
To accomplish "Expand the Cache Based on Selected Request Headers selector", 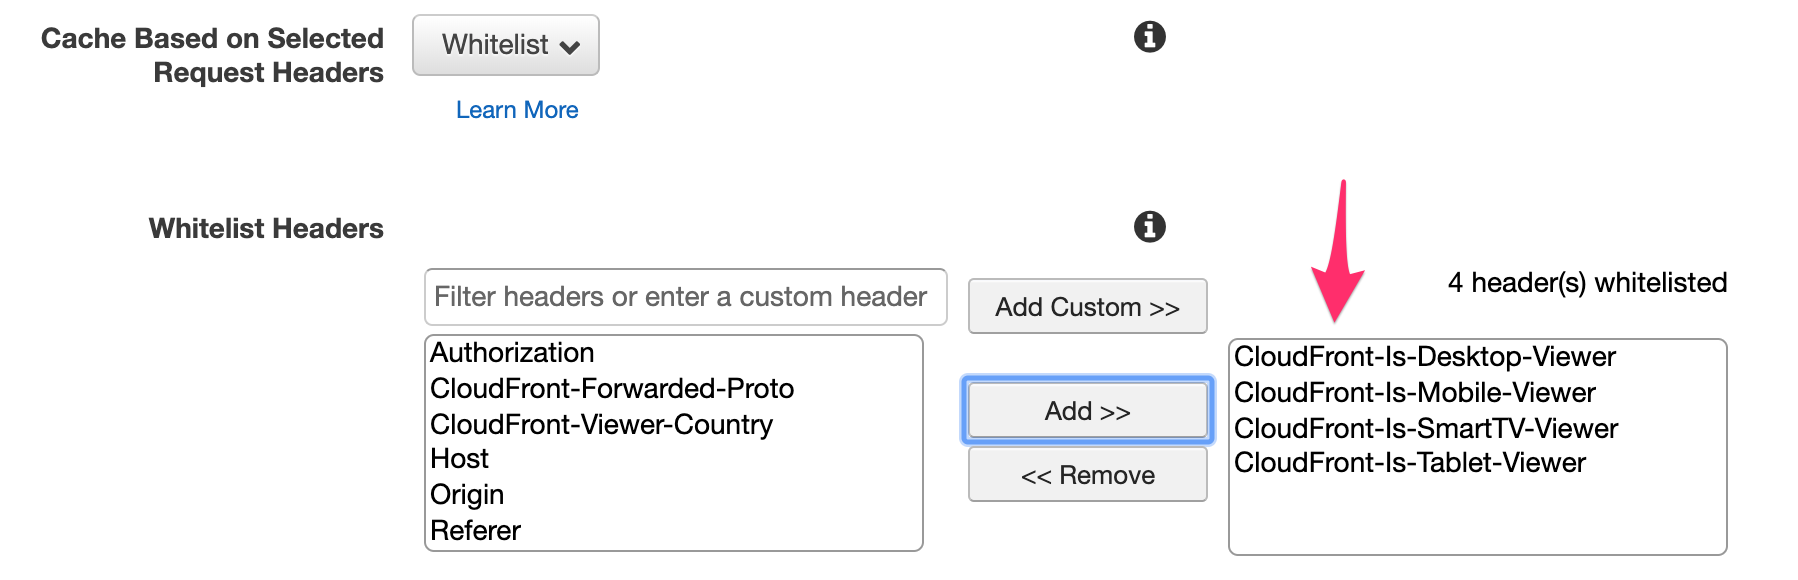I will (x=506, y=45).
